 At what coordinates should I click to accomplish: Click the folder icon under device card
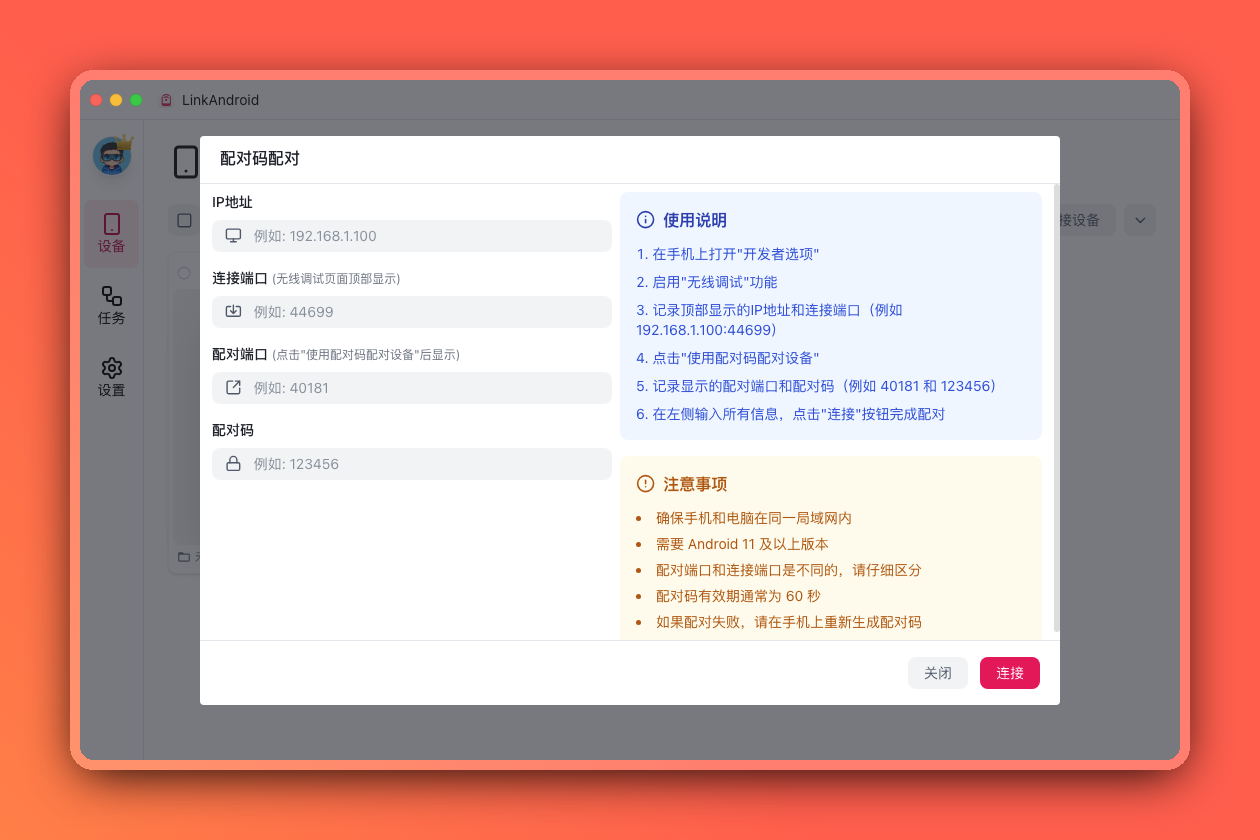click(183, 557)
